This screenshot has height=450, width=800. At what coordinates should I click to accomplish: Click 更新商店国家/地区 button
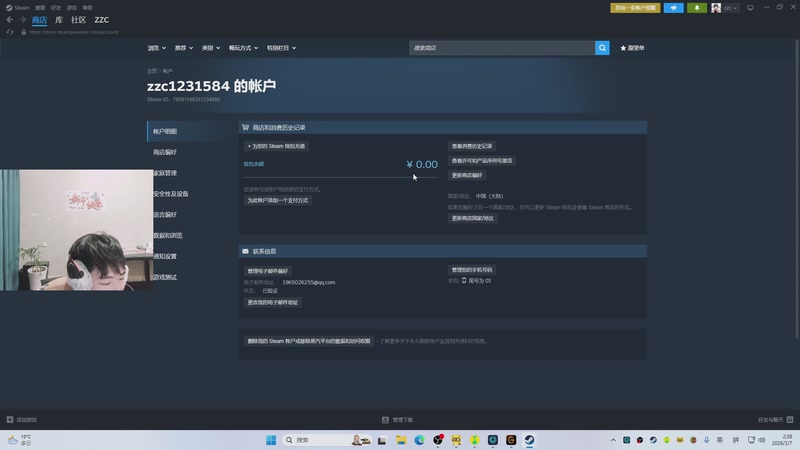(472, 218)
